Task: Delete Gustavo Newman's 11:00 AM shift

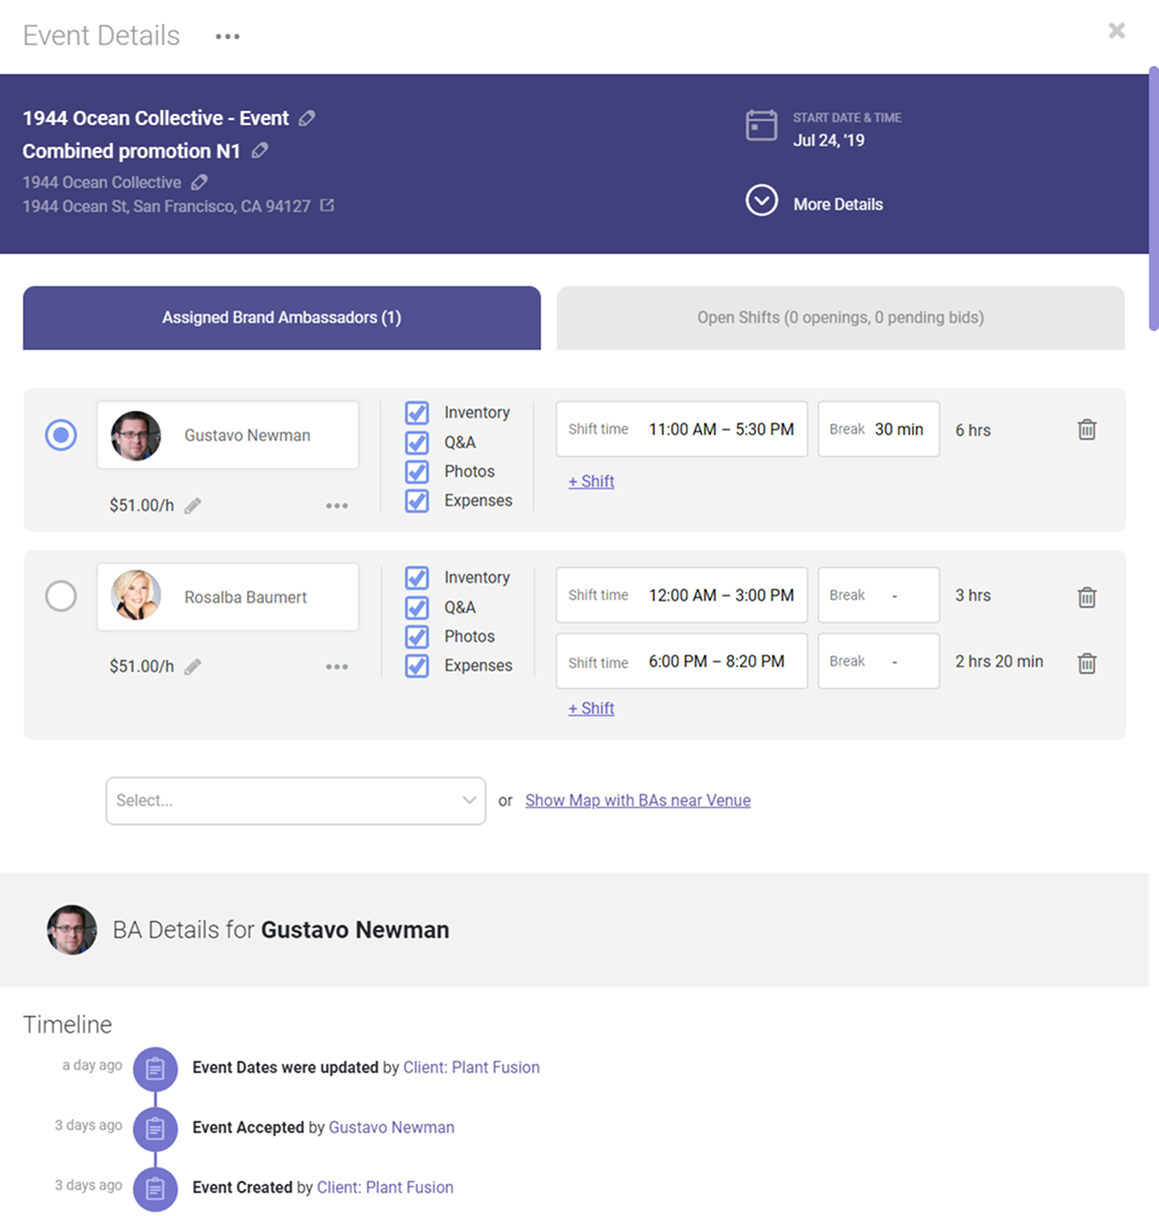Action: point(1086,430)
